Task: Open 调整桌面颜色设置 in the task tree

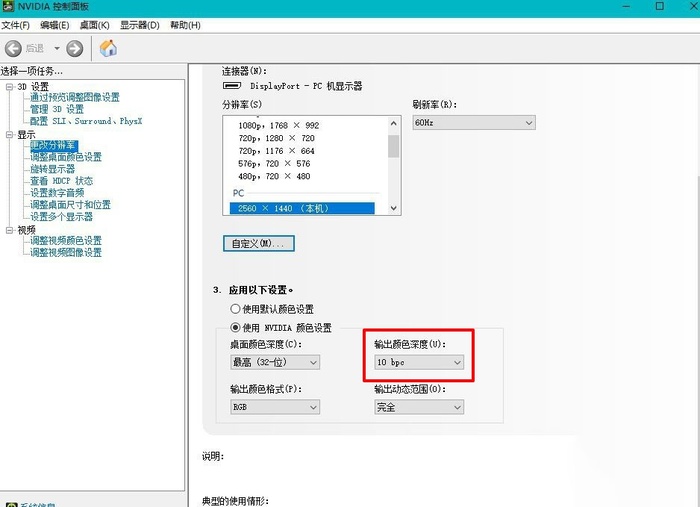Action: point(66,157)
